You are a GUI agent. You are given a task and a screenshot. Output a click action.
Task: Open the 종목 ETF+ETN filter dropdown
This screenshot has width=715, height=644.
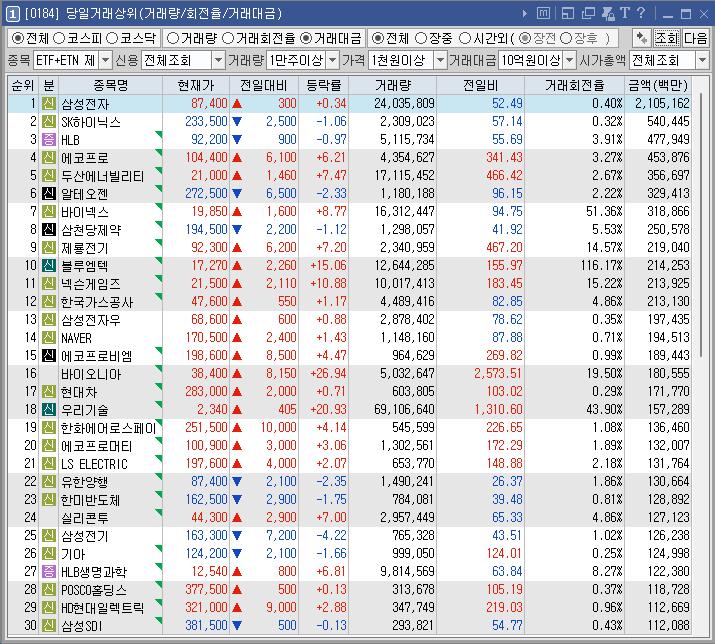coord(105,60)
